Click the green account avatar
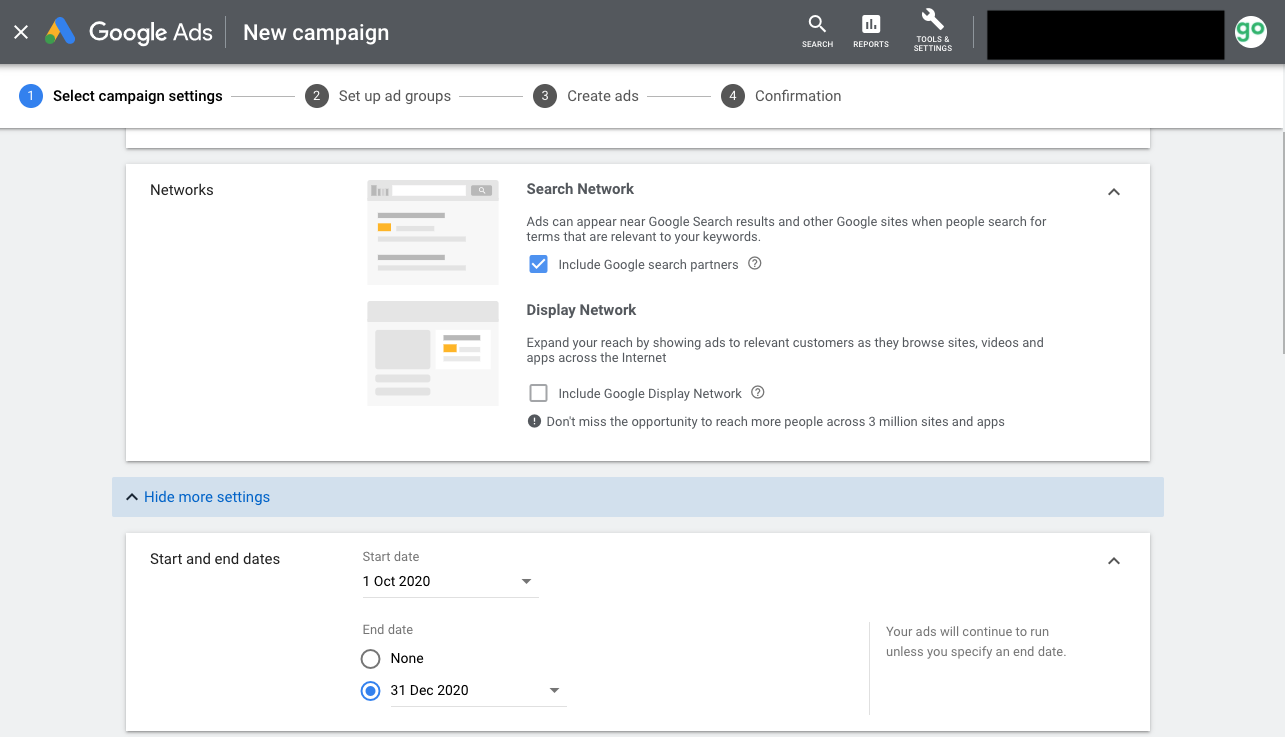This screenshot has width=1285, height=737. click(1250, 31)
